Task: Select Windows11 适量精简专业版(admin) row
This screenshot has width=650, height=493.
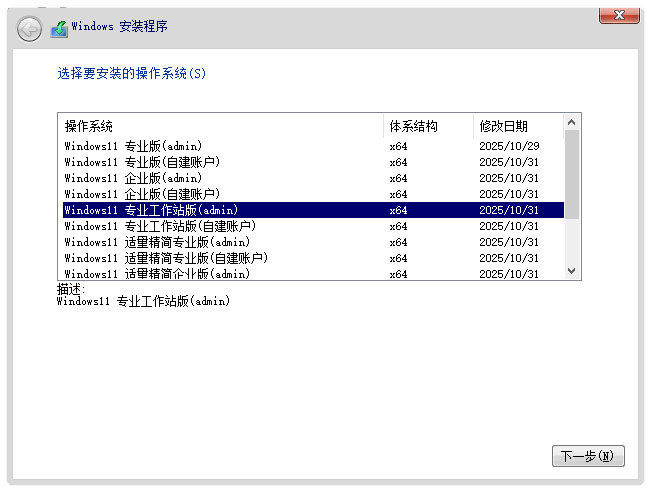Action: [x=157, y=242]
